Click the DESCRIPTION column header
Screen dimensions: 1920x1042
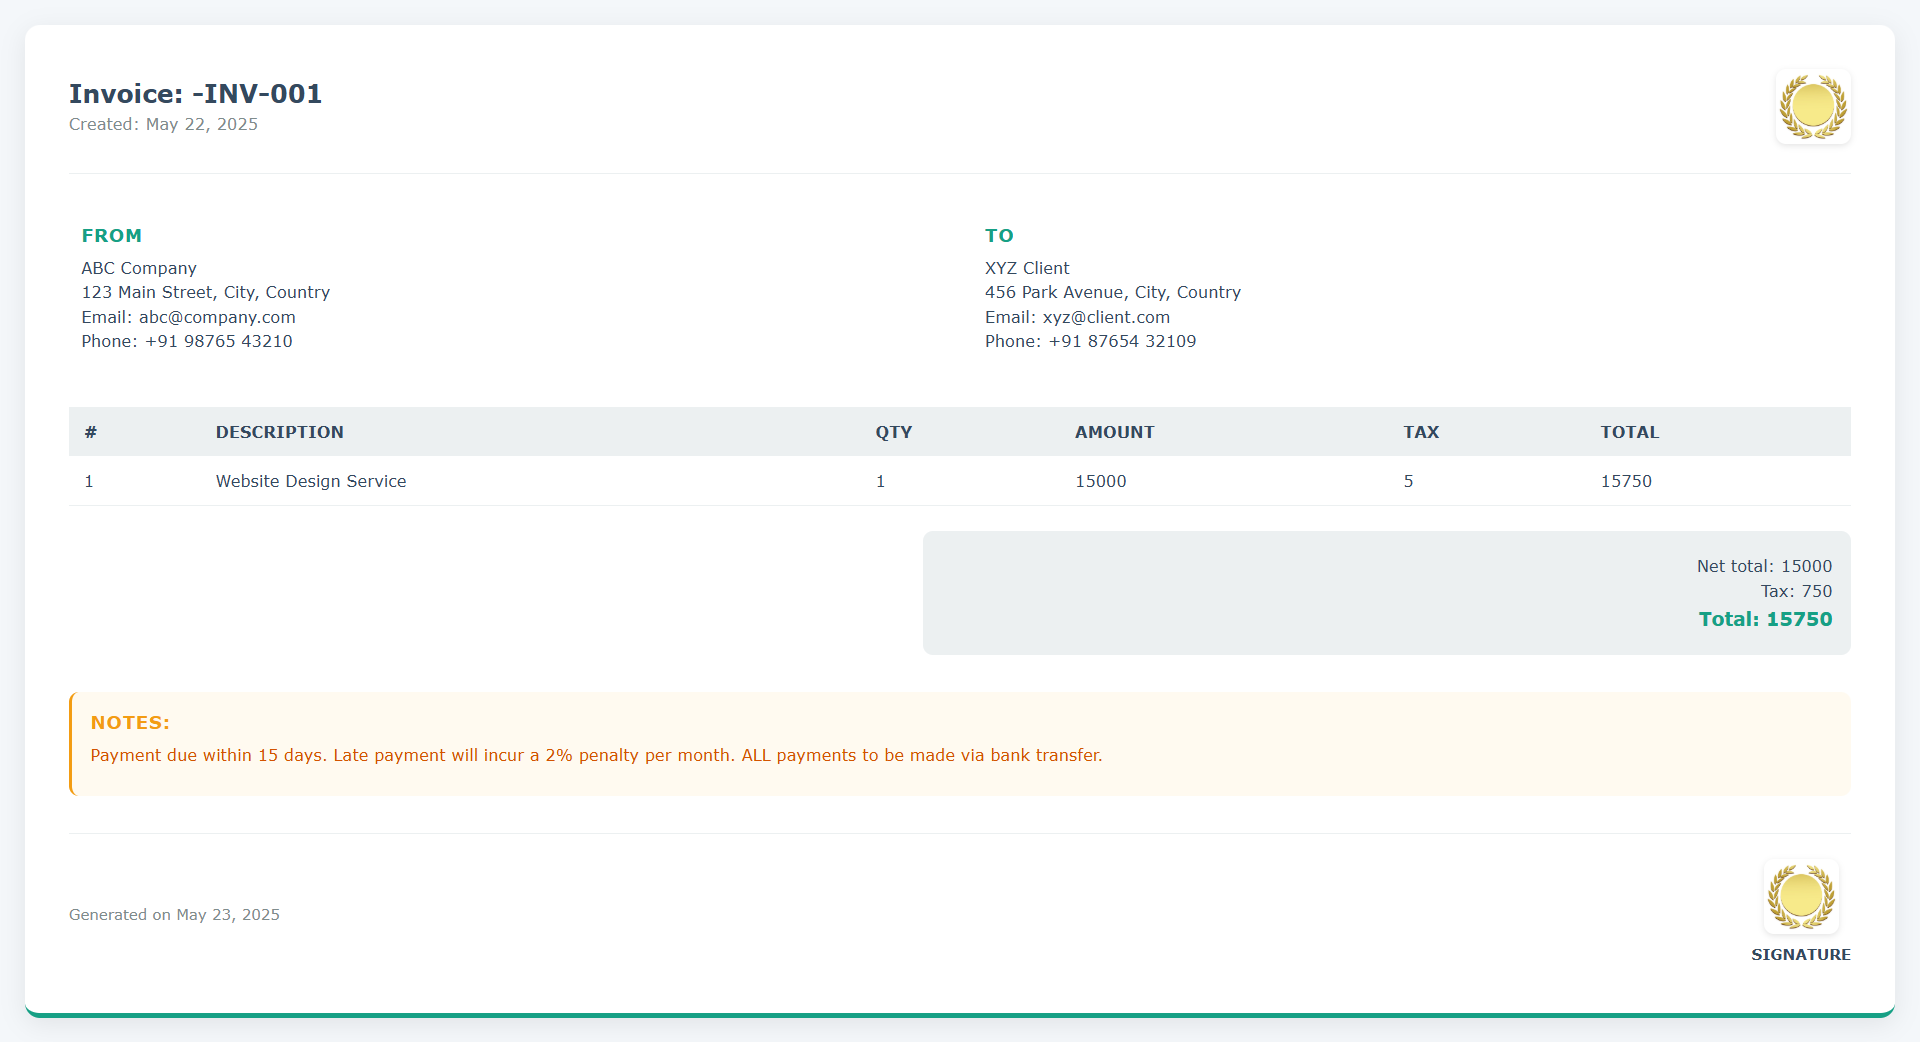[279, 432]
